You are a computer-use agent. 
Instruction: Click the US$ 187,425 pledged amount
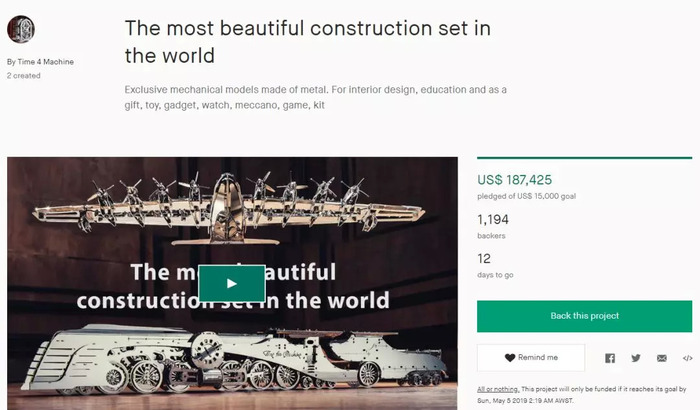pyautogui.click(x=514, y=180)
